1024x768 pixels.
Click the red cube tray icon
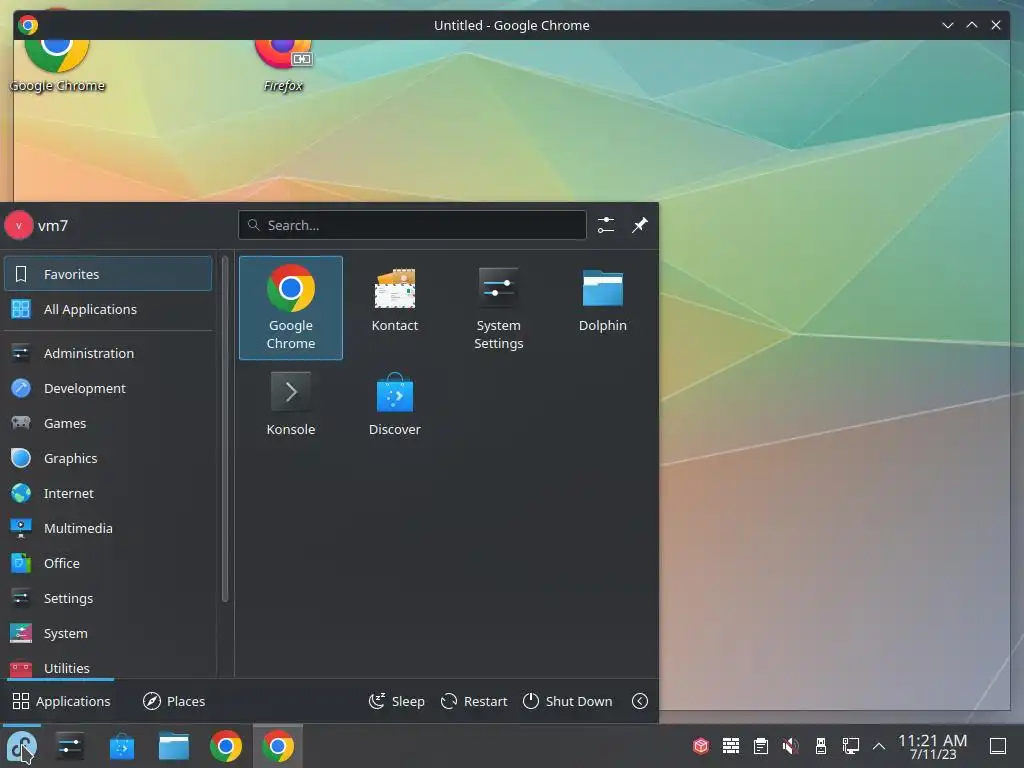point(701,746)
